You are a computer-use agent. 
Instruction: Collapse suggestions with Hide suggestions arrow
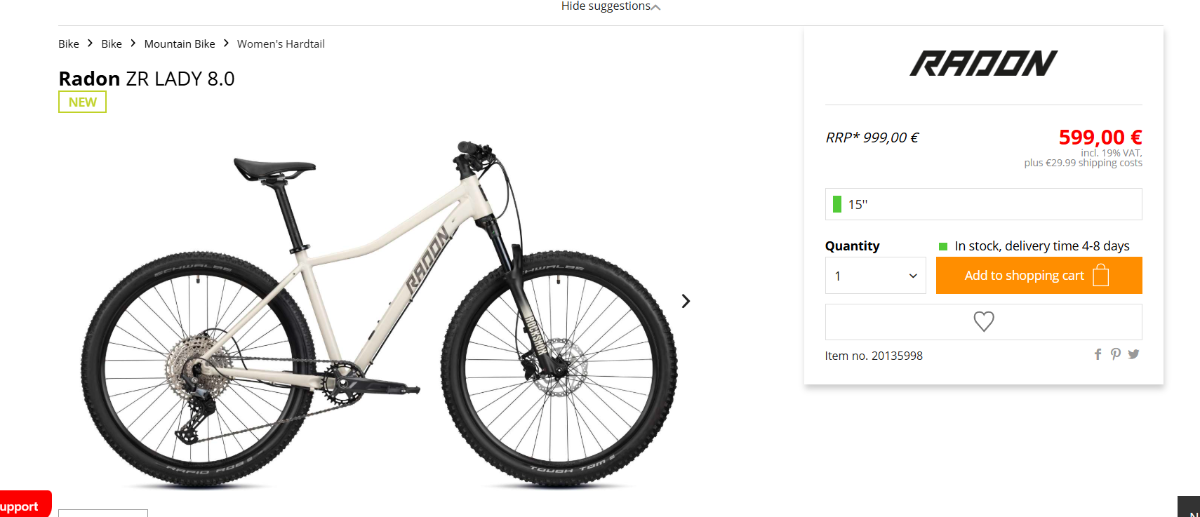point(656,7)
